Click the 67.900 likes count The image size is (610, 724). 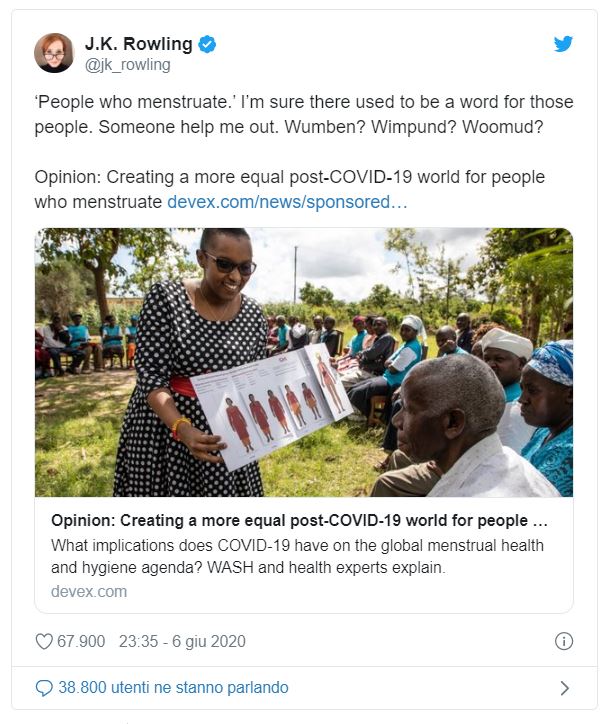tap(81, 641)
